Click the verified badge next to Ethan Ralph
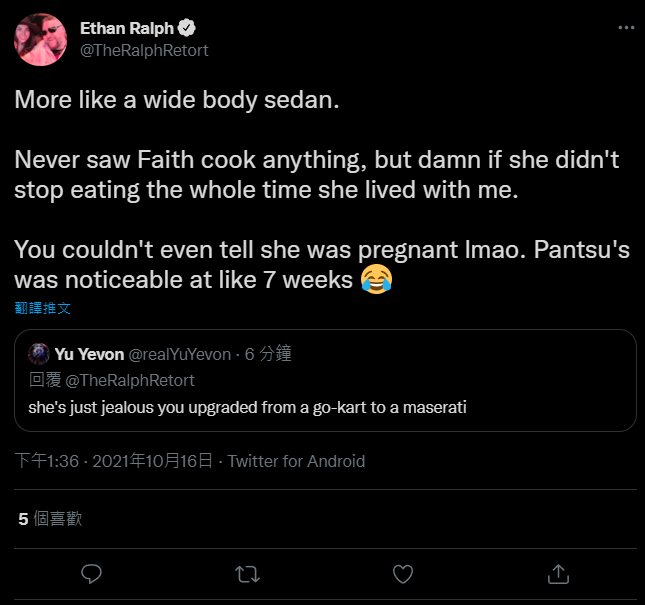 [186, 28]
